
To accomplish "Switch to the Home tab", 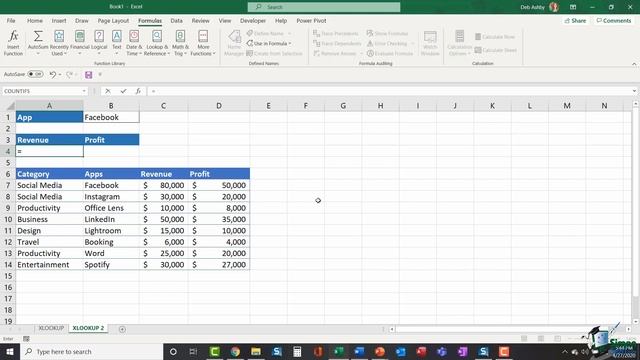I will [x=35, y=20].
